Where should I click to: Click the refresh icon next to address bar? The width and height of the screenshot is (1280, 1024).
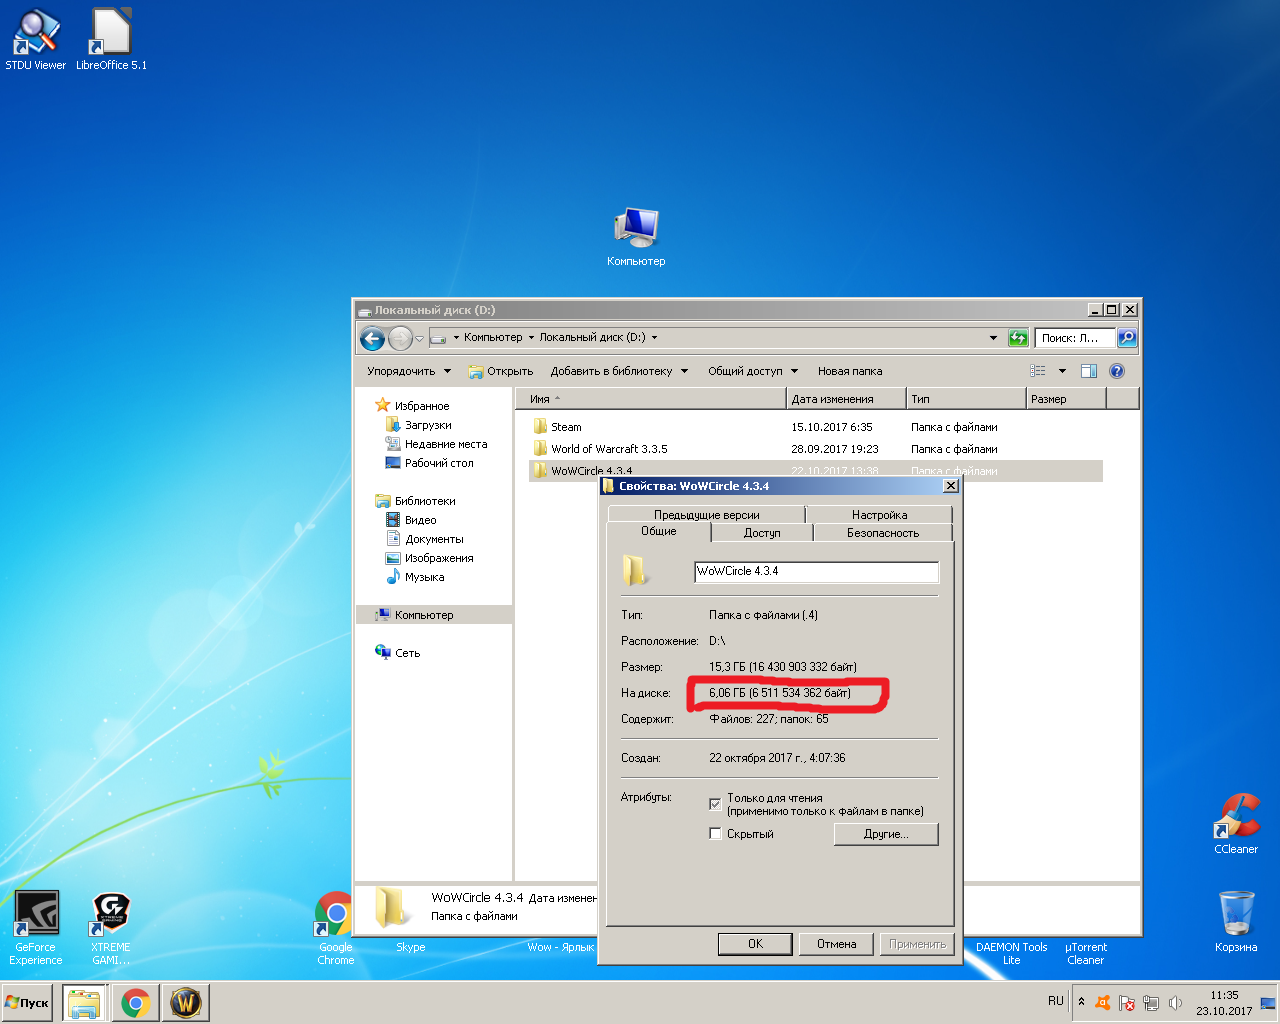click(1018, 338)
